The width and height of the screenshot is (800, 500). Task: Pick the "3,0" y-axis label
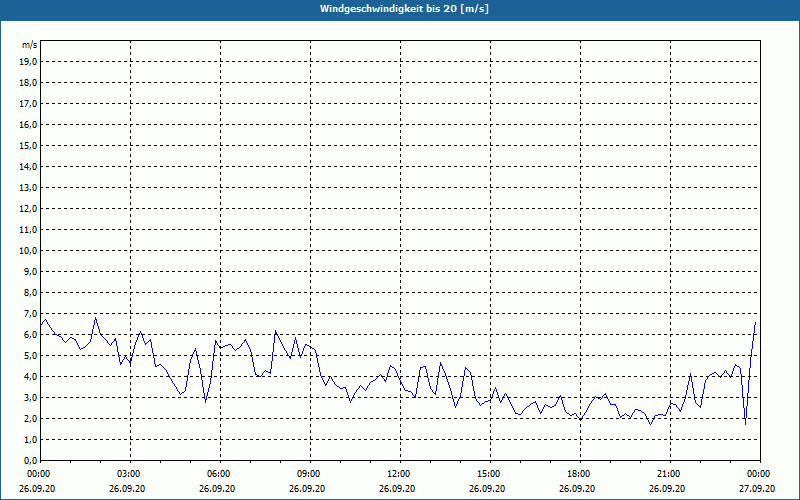[x=30, y=397]
